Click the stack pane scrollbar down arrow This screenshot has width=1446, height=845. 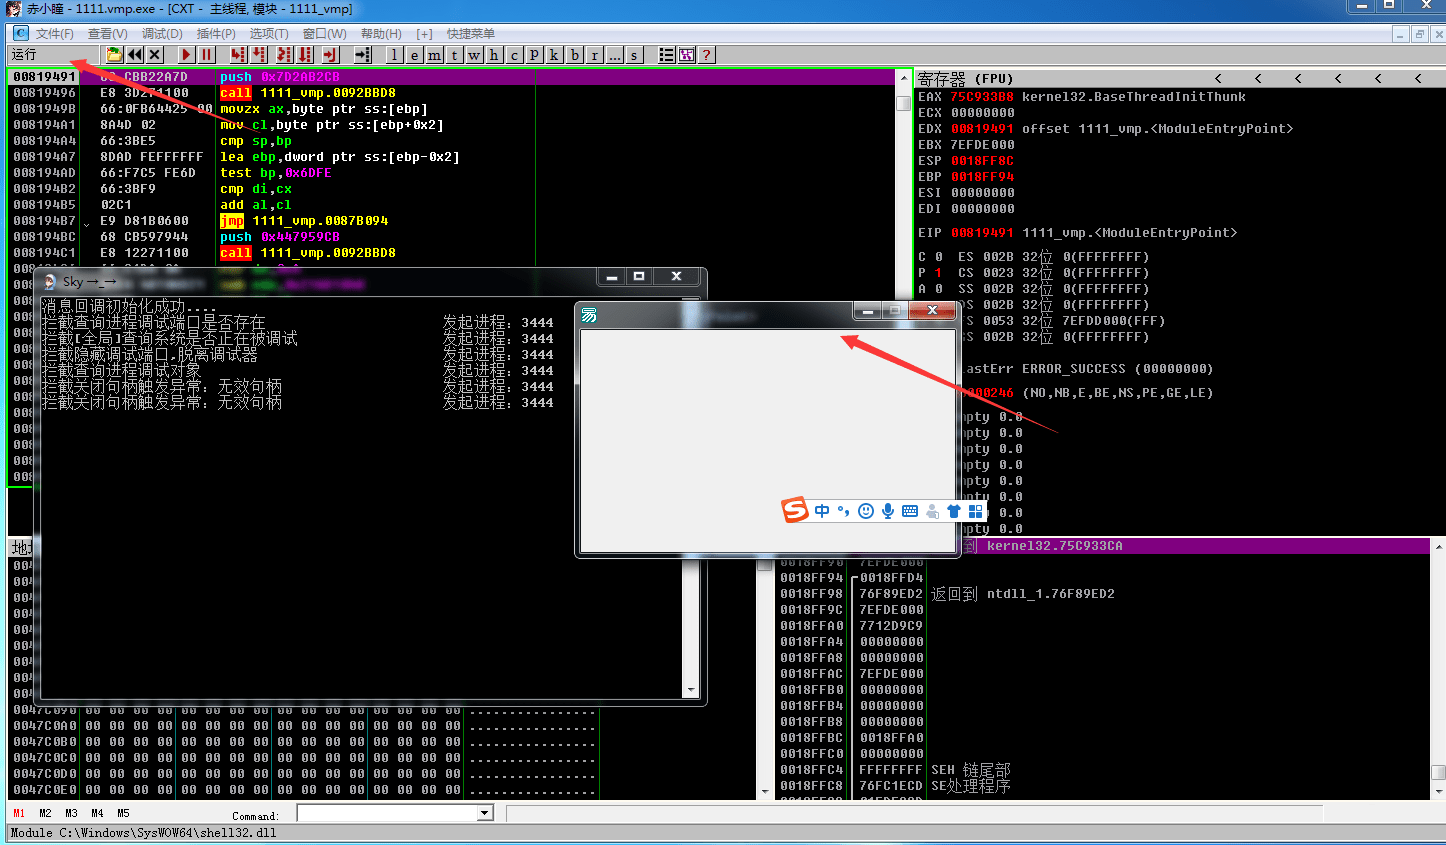(x=1438, y=792)
